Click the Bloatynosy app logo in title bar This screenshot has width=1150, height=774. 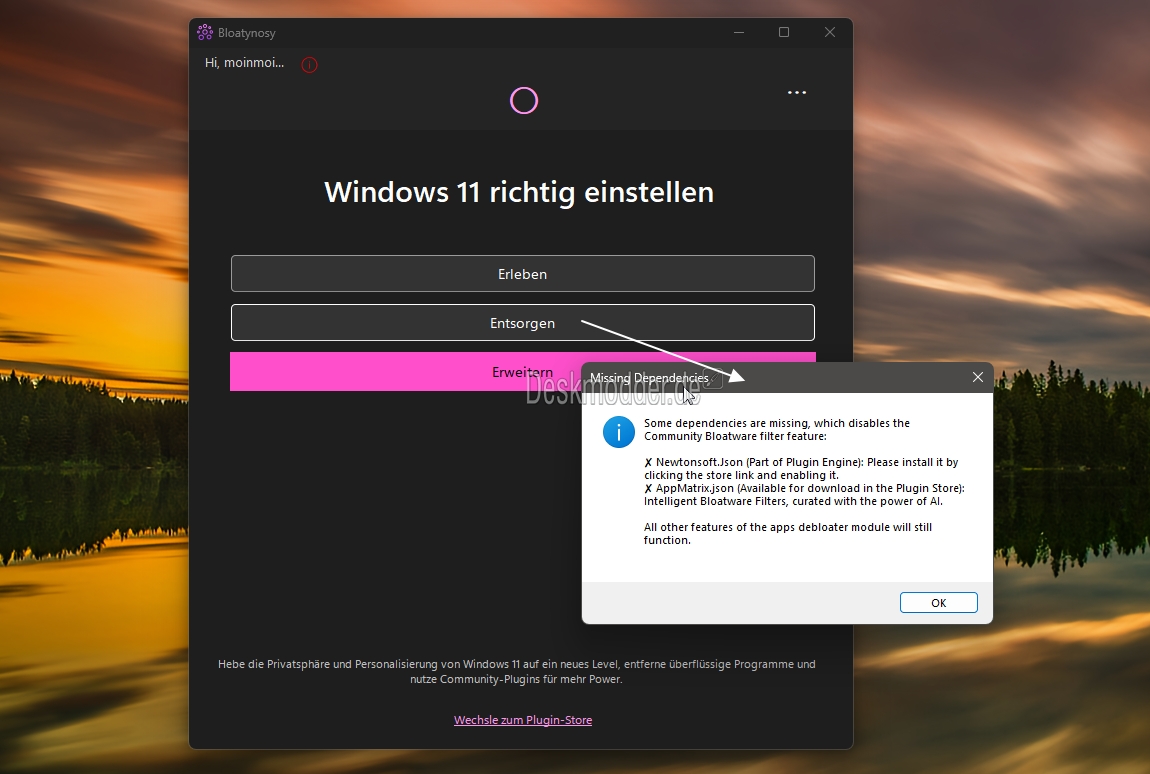click(205, 32)
